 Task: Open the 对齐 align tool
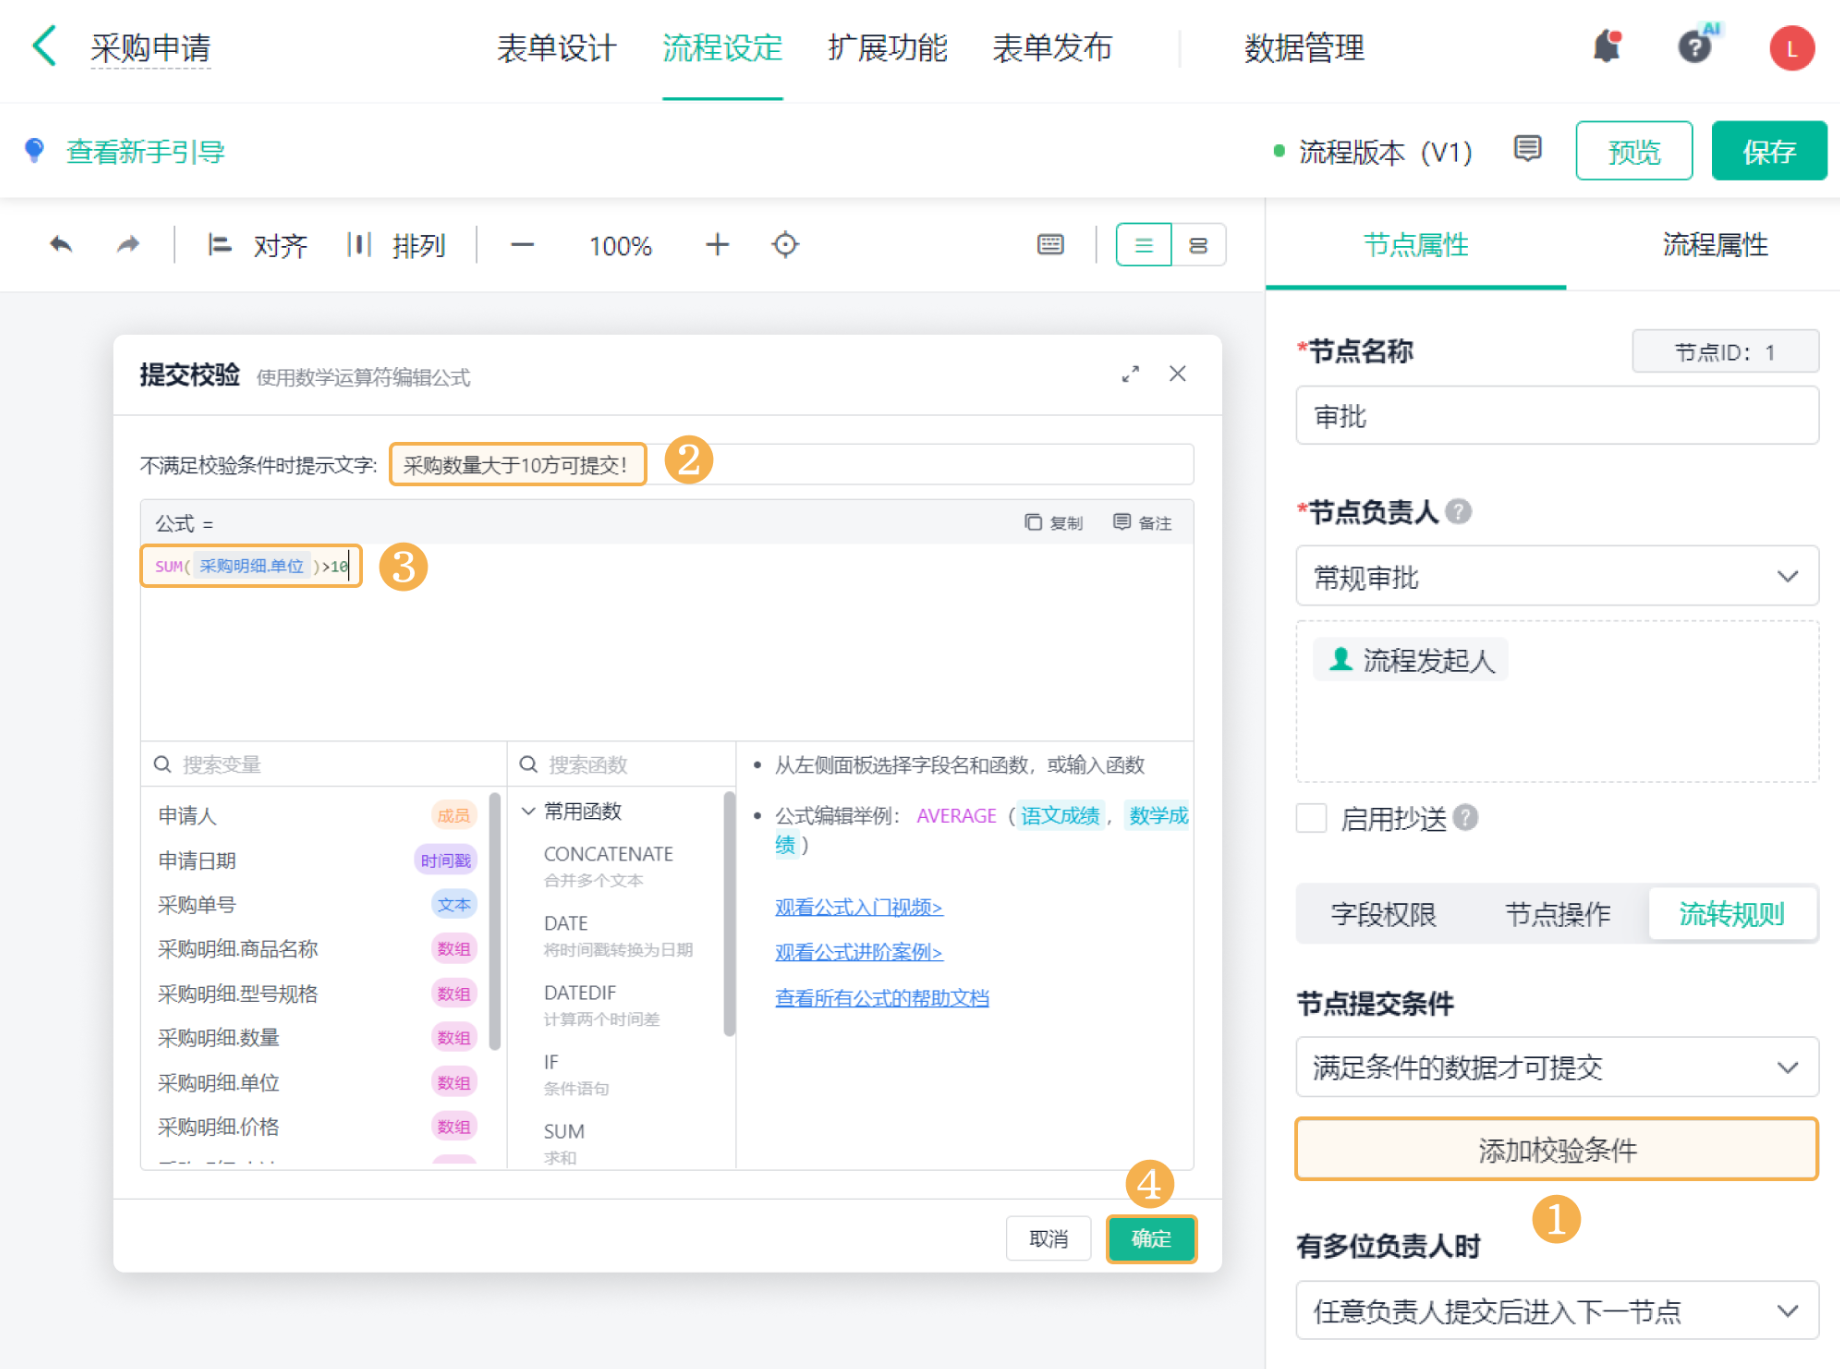(x=257, y=245)
